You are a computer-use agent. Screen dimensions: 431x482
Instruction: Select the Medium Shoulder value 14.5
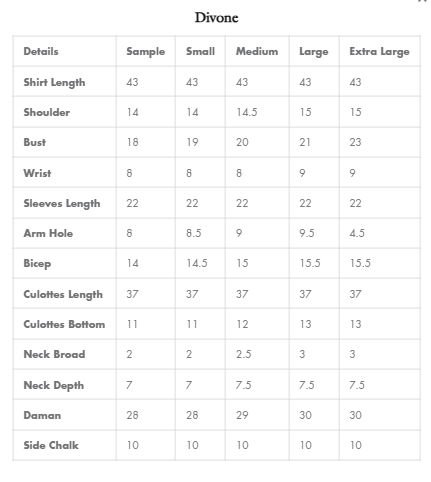[x=247, y=112]
